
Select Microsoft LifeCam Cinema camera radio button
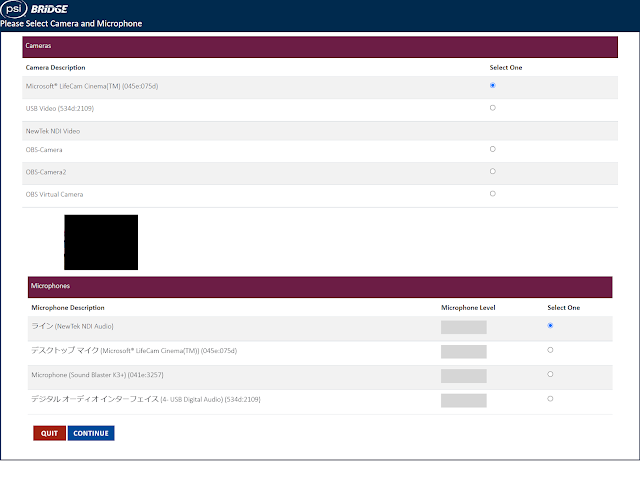click(x=493, y=85)
